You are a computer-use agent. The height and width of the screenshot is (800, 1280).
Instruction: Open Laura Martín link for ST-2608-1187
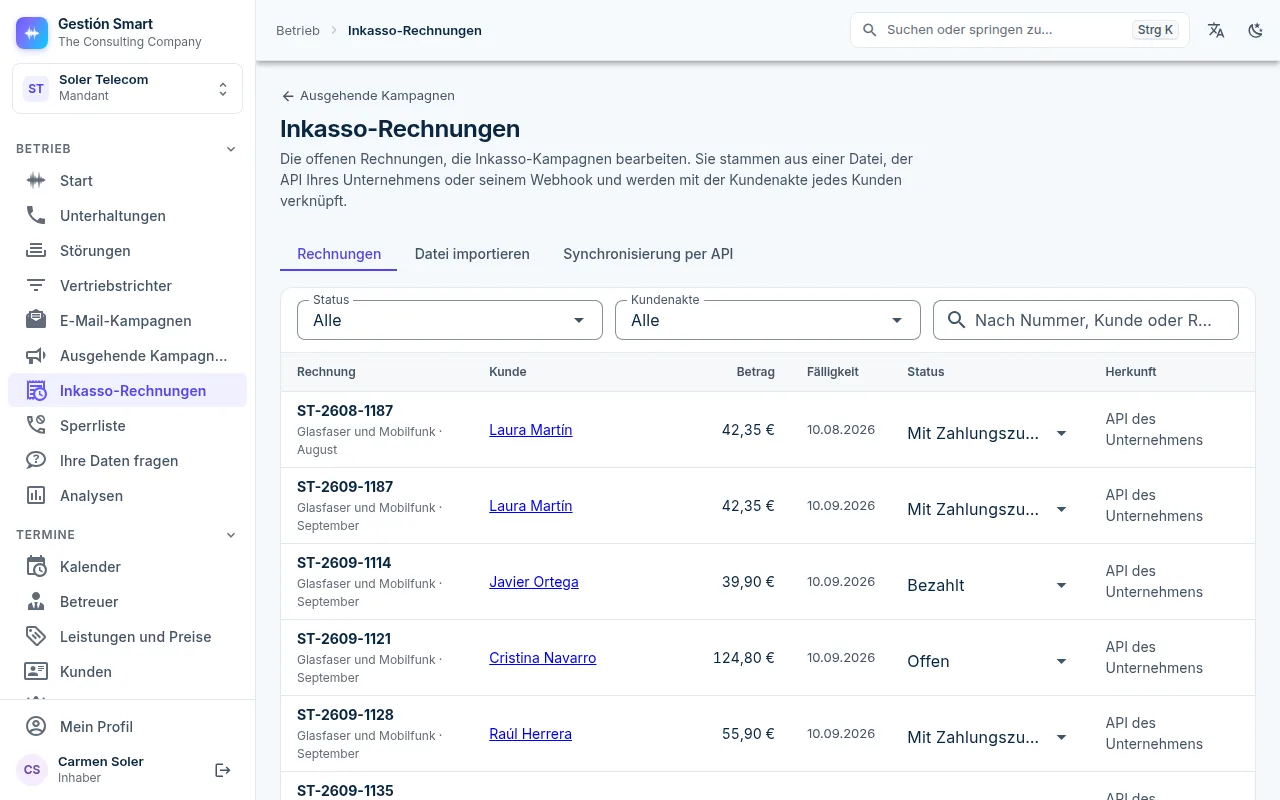point(531,430)
